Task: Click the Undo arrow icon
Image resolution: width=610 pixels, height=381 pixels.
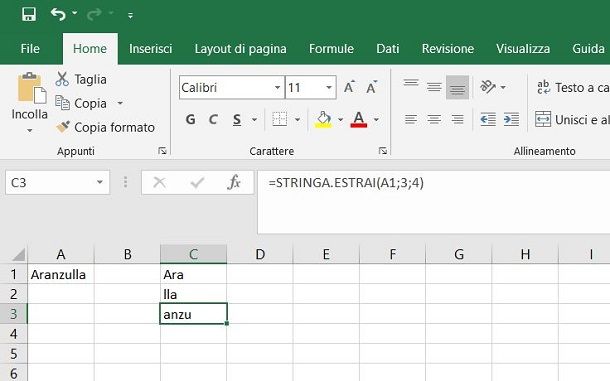Action: click(x=58, y=14)
